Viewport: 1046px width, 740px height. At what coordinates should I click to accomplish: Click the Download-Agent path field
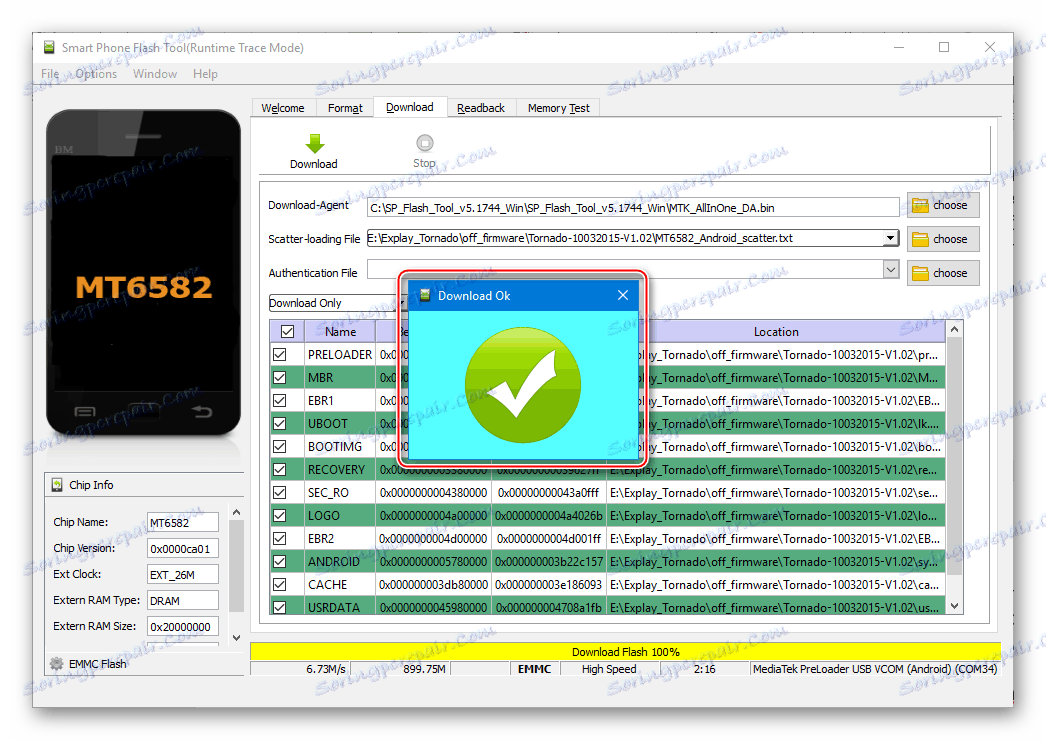point(632,208)
